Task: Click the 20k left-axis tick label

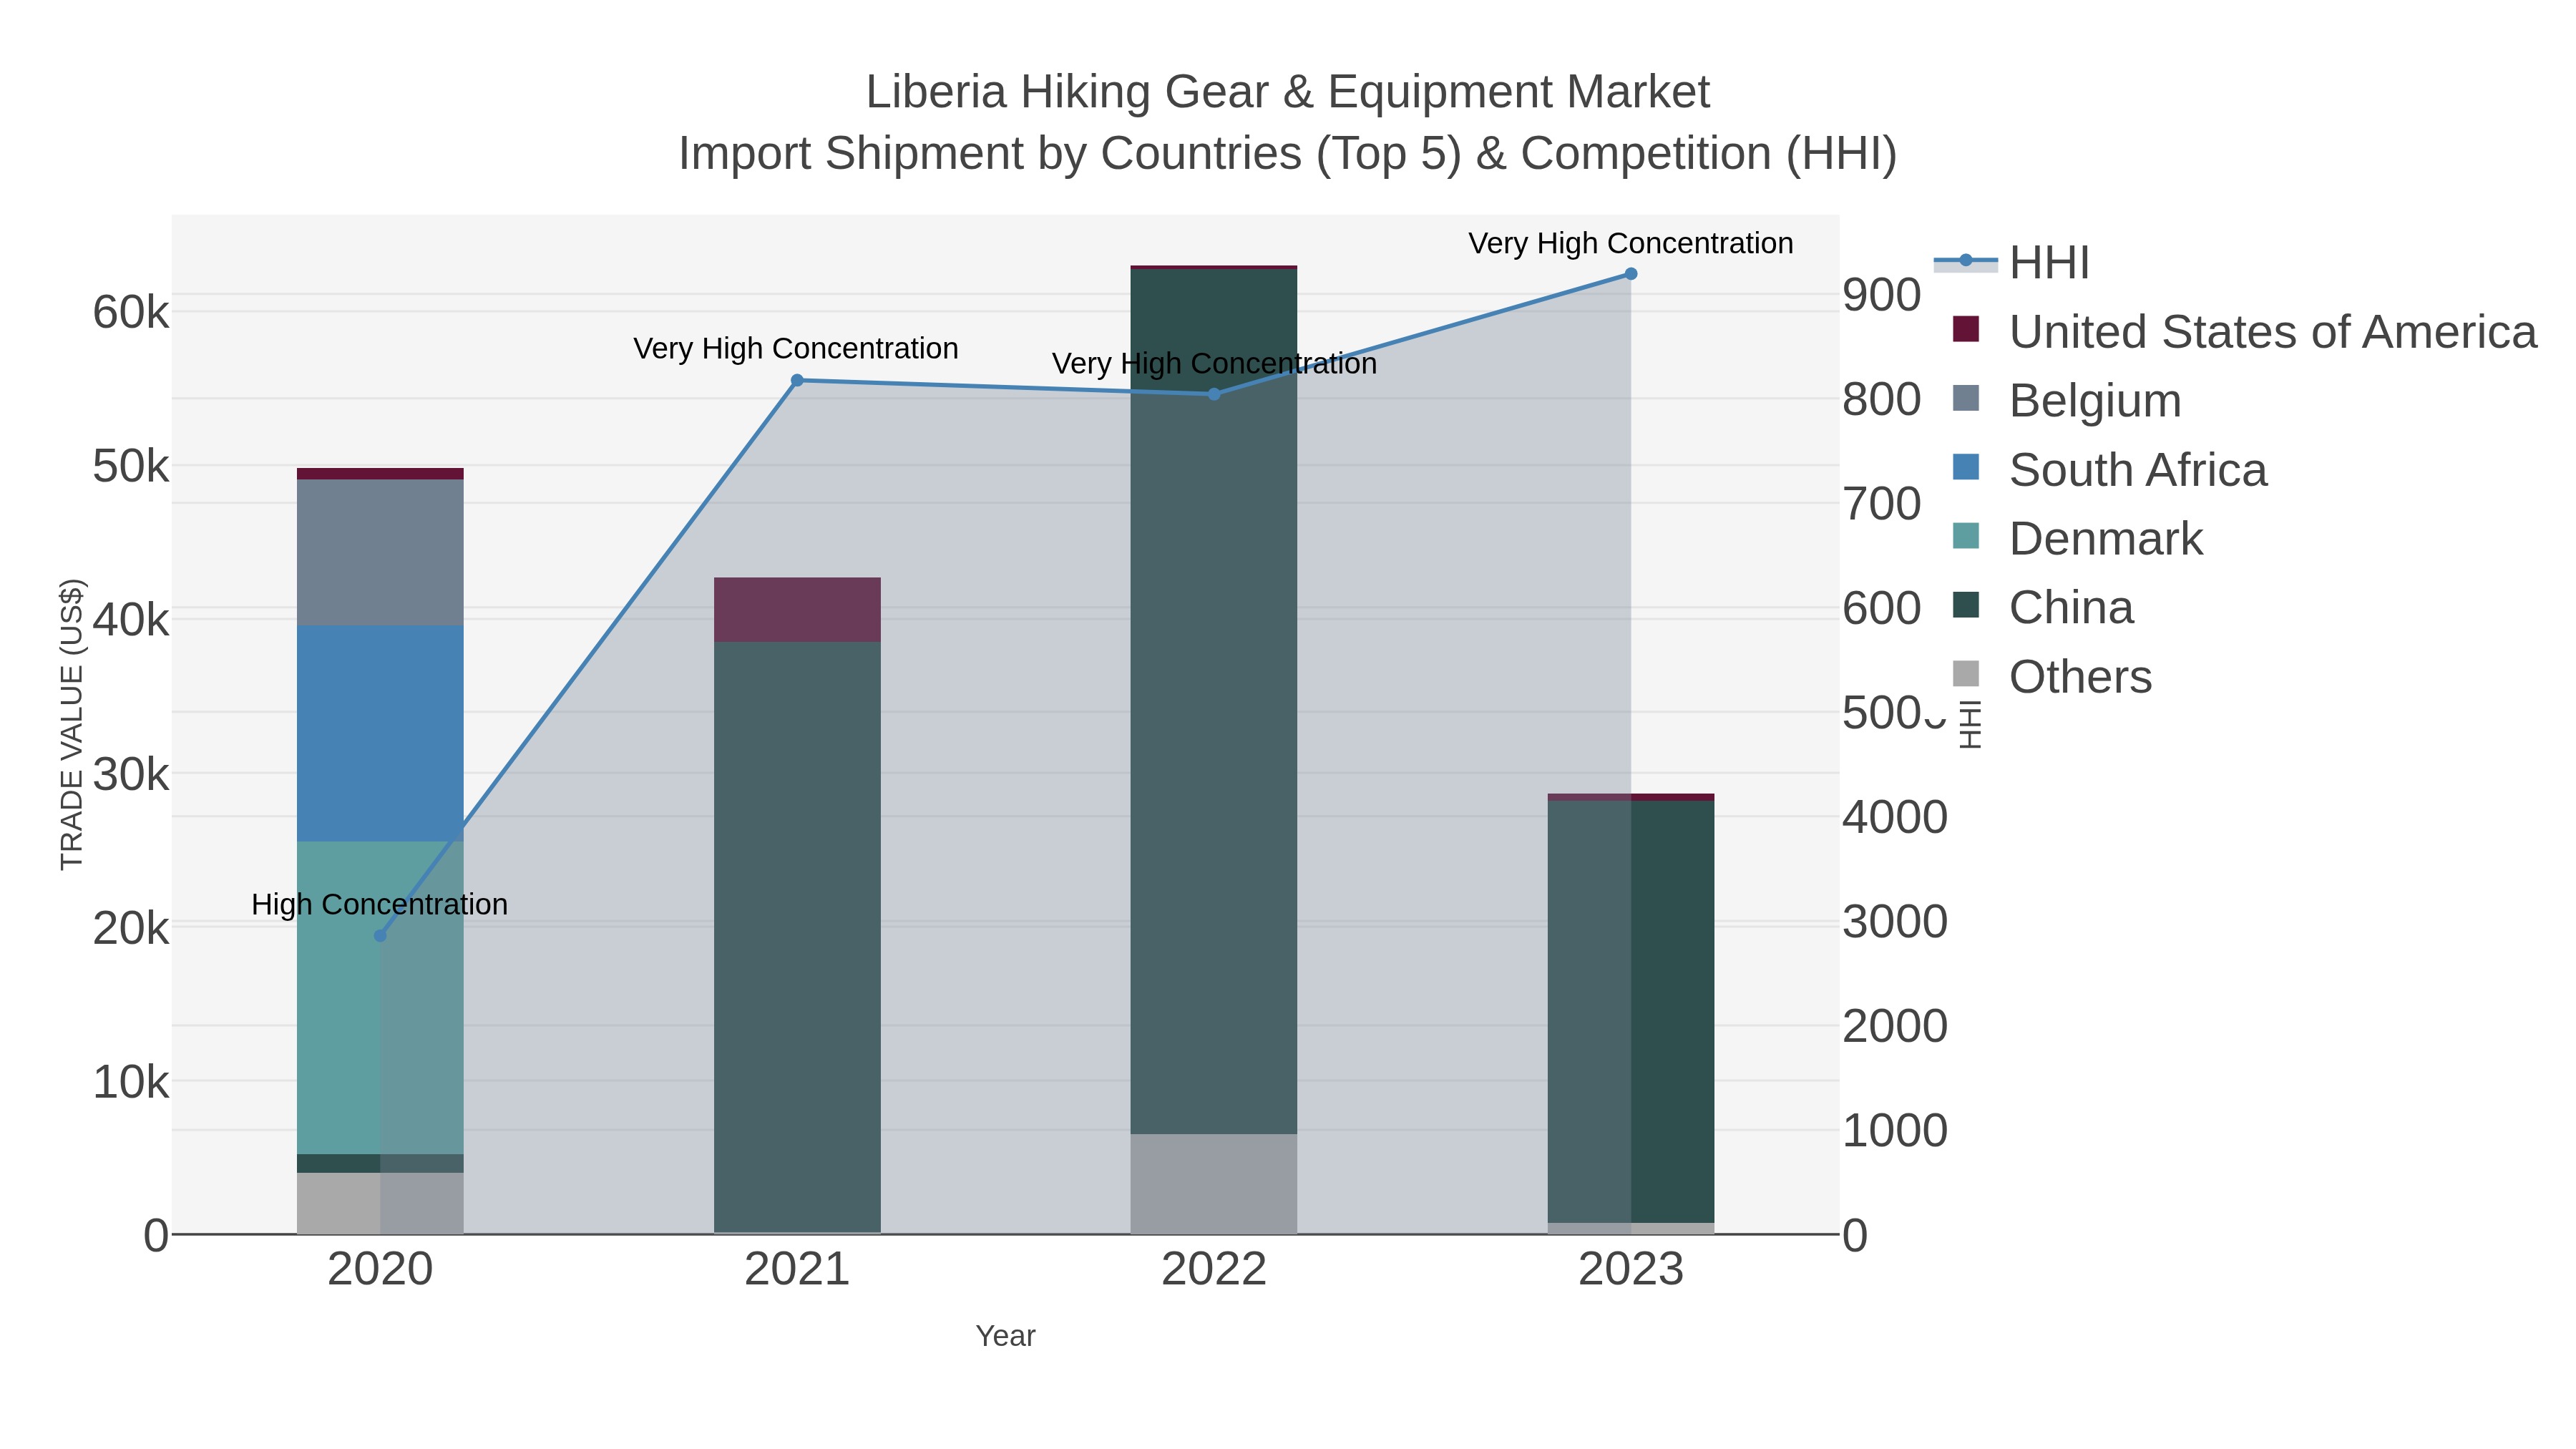Action: (x=131, y=928)
